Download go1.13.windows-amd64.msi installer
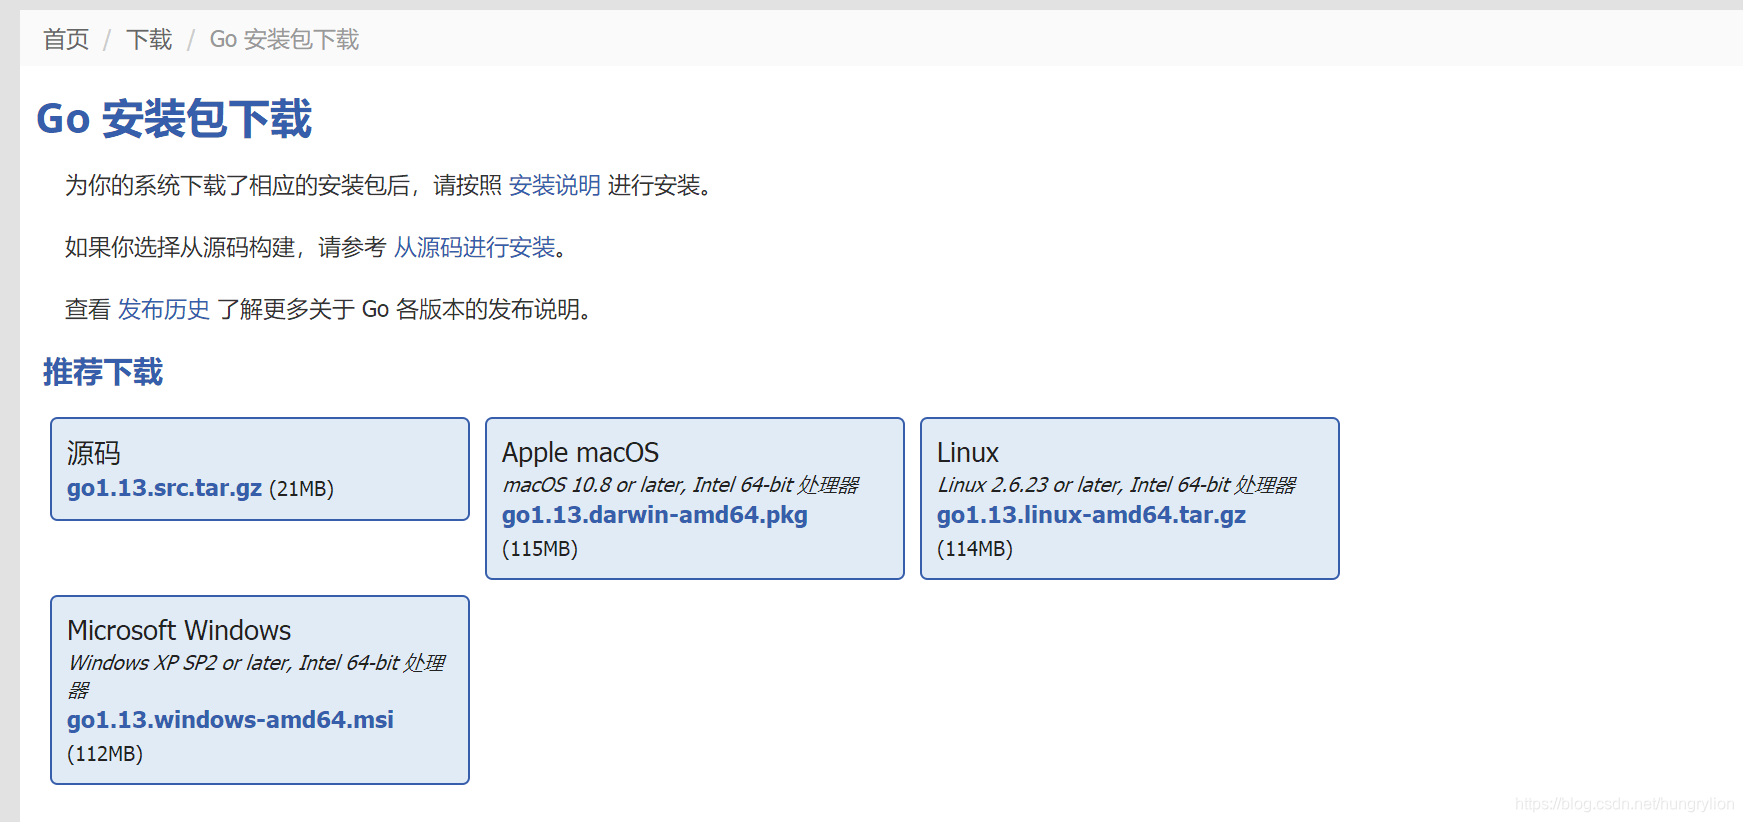The image size is (1743, 822). pyautogui.click(x=230, y=720)
